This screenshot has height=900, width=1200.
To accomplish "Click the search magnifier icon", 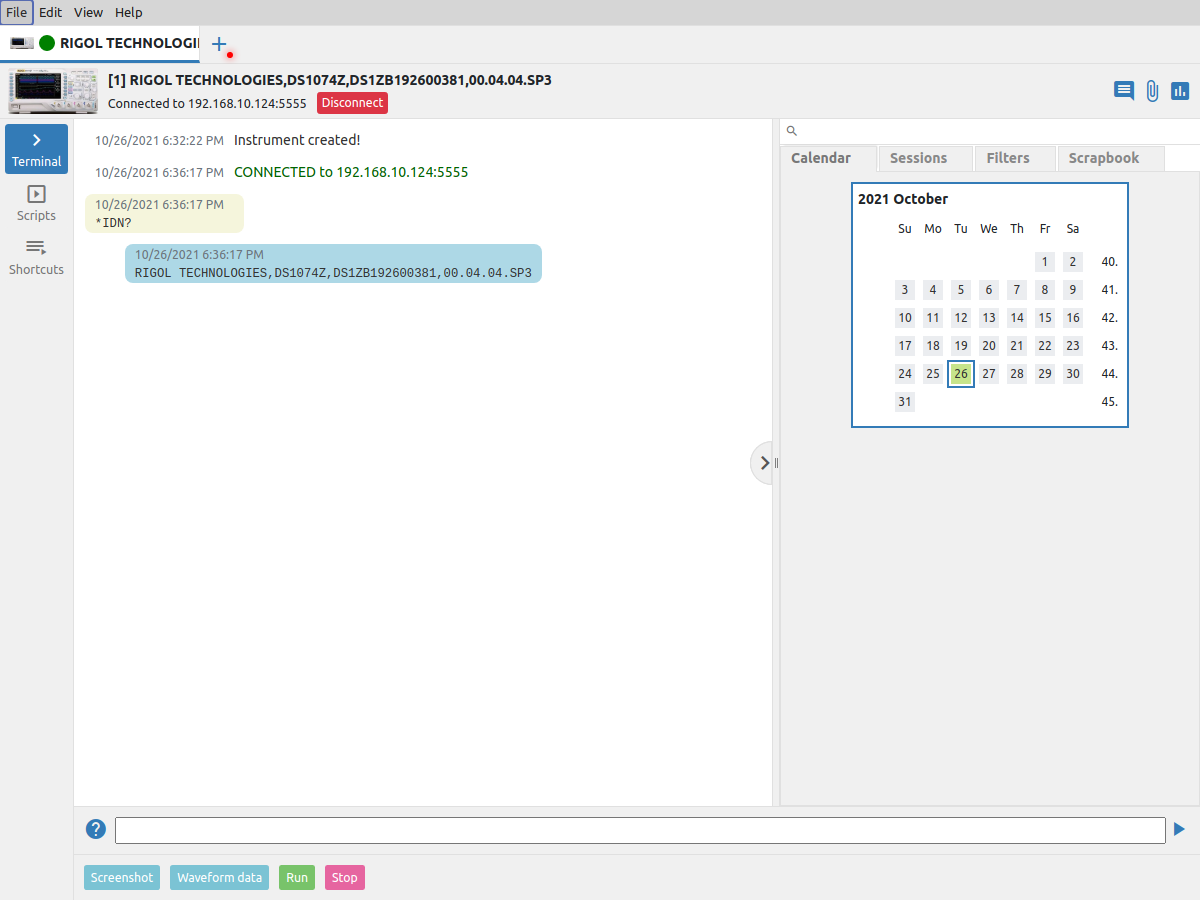I will [x=791, y=131].
